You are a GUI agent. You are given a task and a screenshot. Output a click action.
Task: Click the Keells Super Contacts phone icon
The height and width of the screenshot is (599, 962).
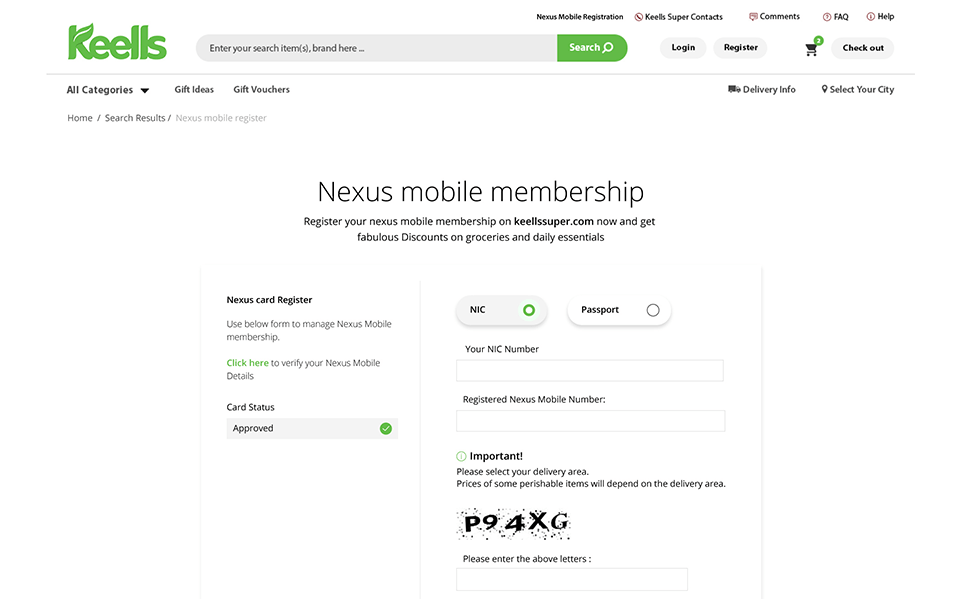(639, 17)
